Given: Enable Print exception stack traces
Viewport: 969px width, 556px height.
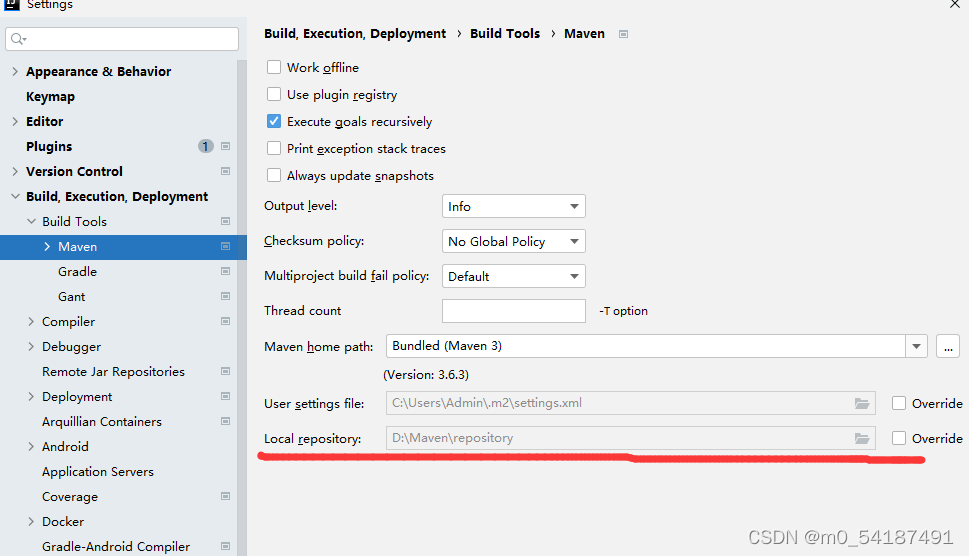Looking at the screenshot, I should (274, 148).
